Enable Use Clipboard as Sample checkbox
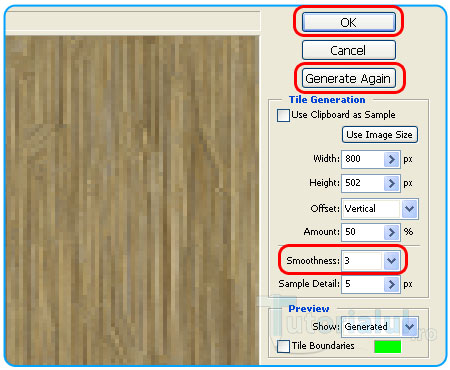Image resolution: width=450 pixels, height=370 pixels. click(283, 115)
